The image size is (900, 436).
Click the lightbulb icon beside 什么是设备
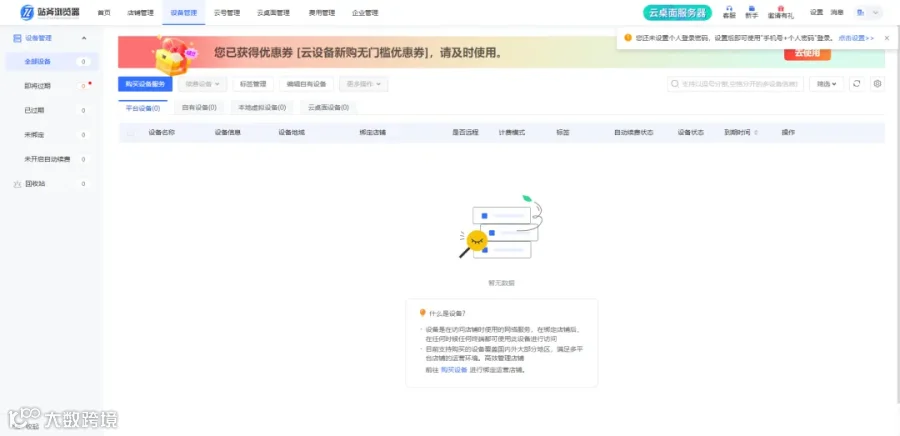[423, 313]
